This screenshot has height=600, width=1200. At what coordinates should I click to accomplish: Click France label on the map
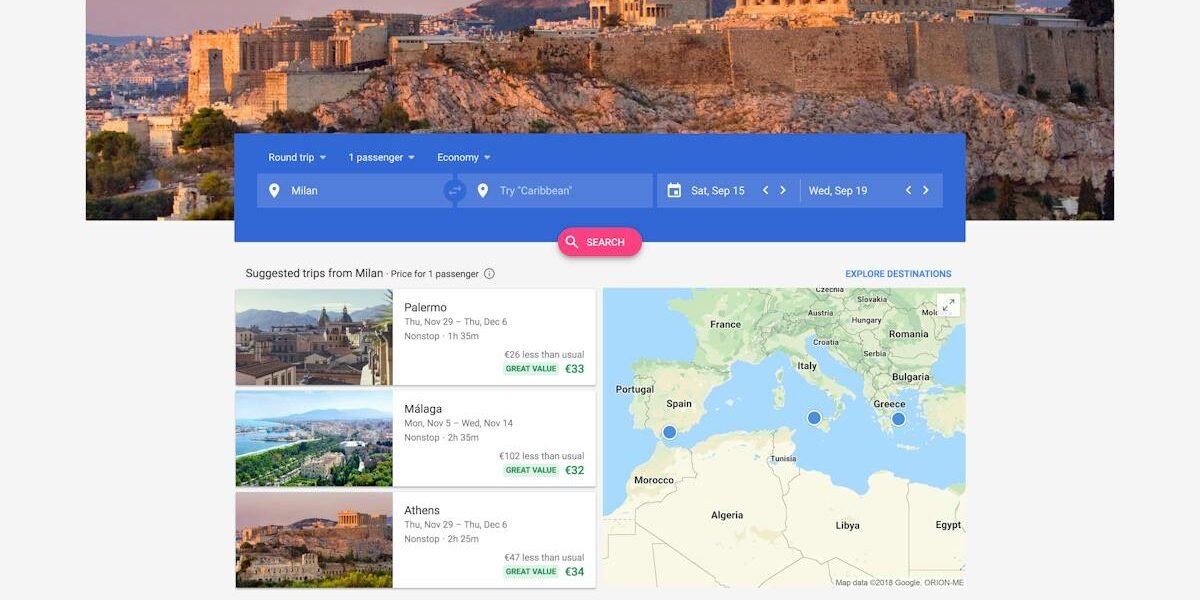coord(726,324)
